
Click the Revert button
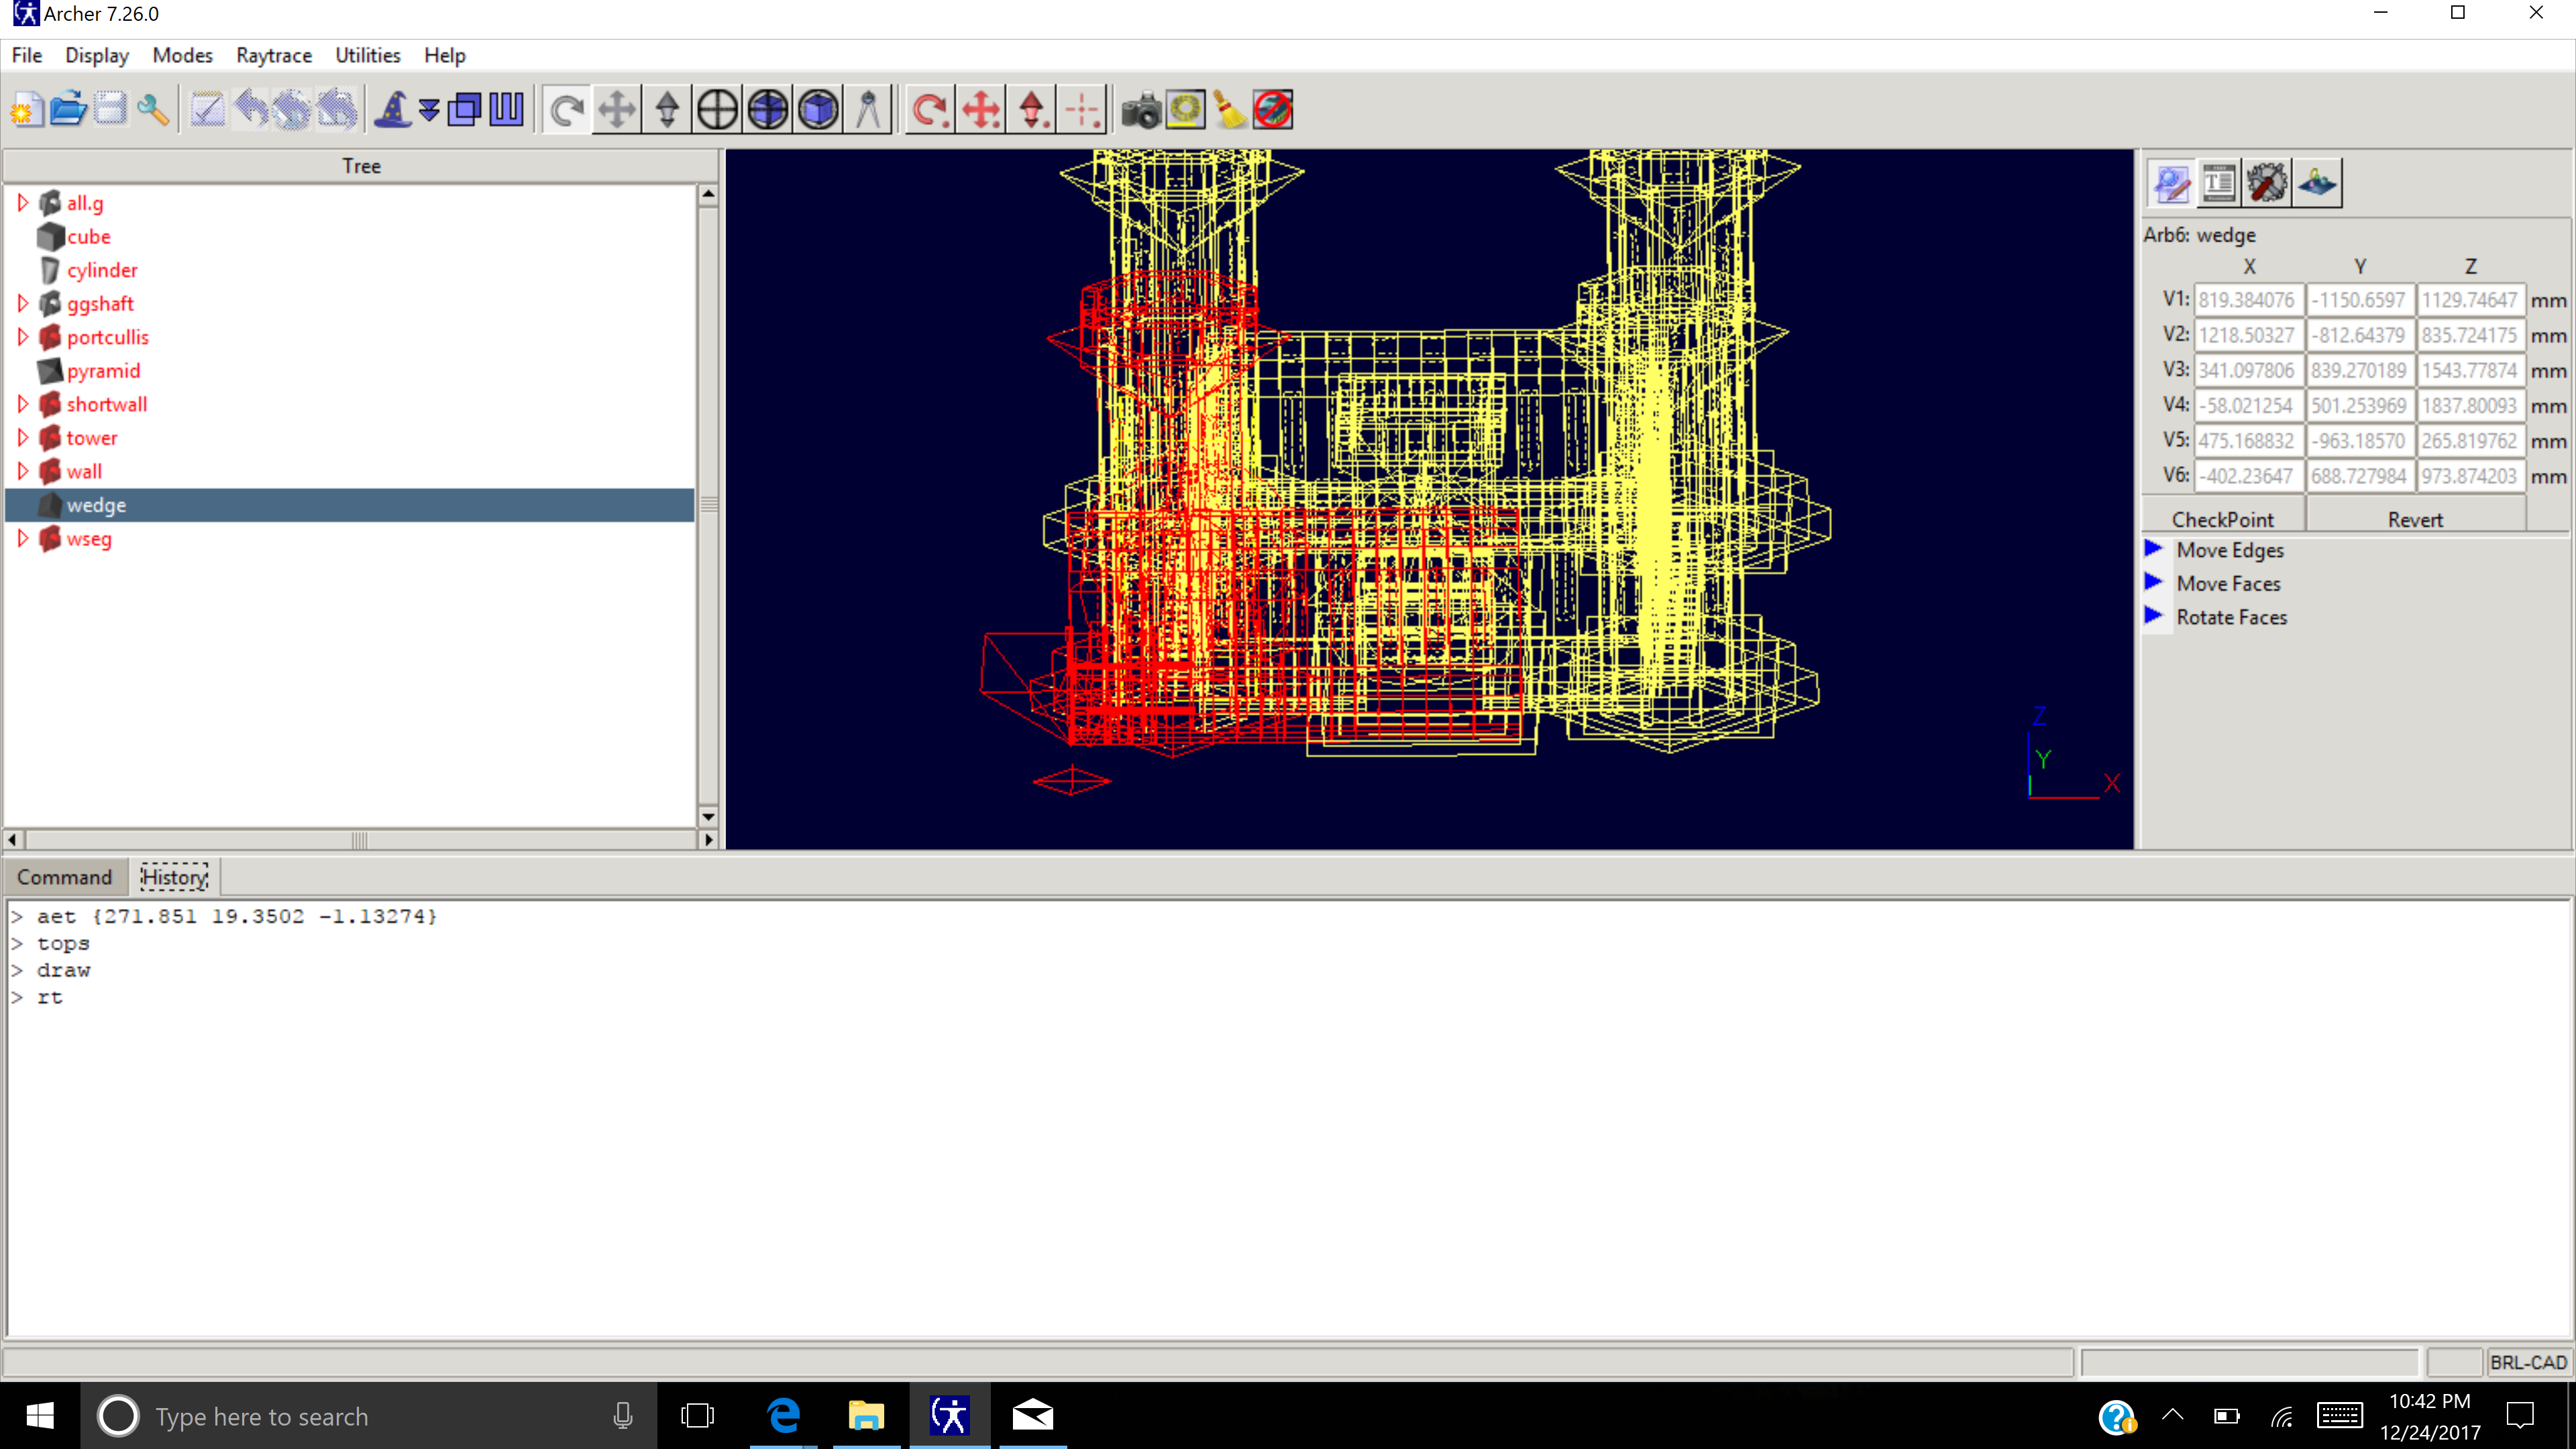[x=2415, y=519]
